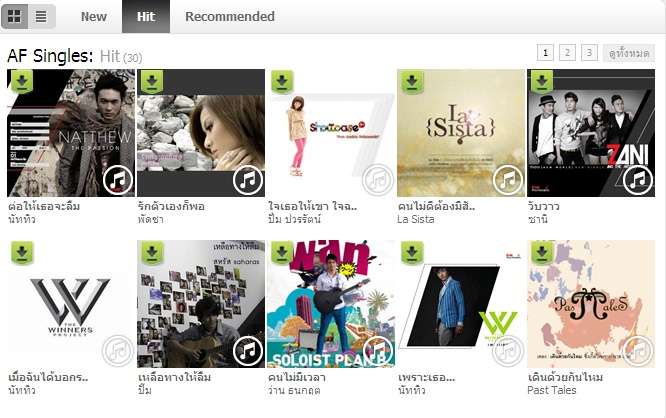Play preview on the Showcase cover
This screenshot has height=418, width=666.
pos(378,180)
